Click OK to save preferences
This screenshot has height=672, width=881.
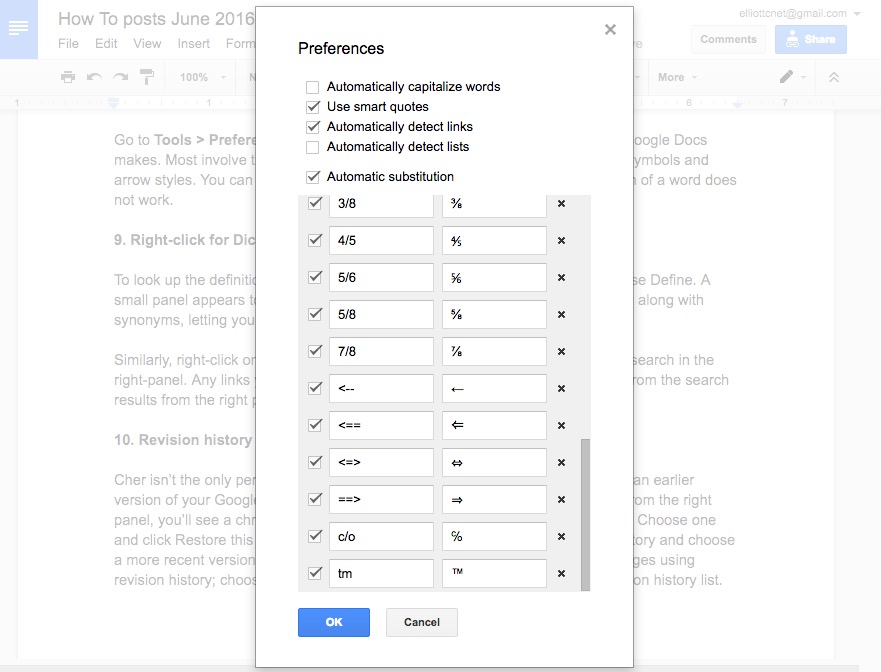pyautogui.click(x=334, y=622)
